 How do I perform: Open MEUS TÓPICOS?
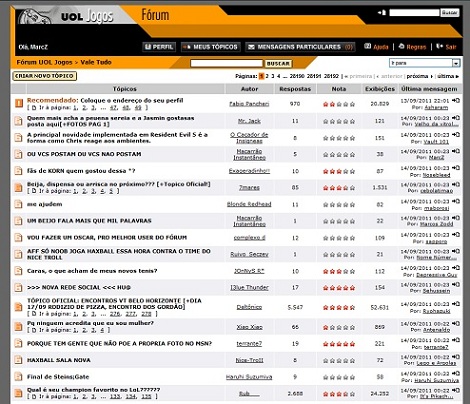[x=211, y=47]
